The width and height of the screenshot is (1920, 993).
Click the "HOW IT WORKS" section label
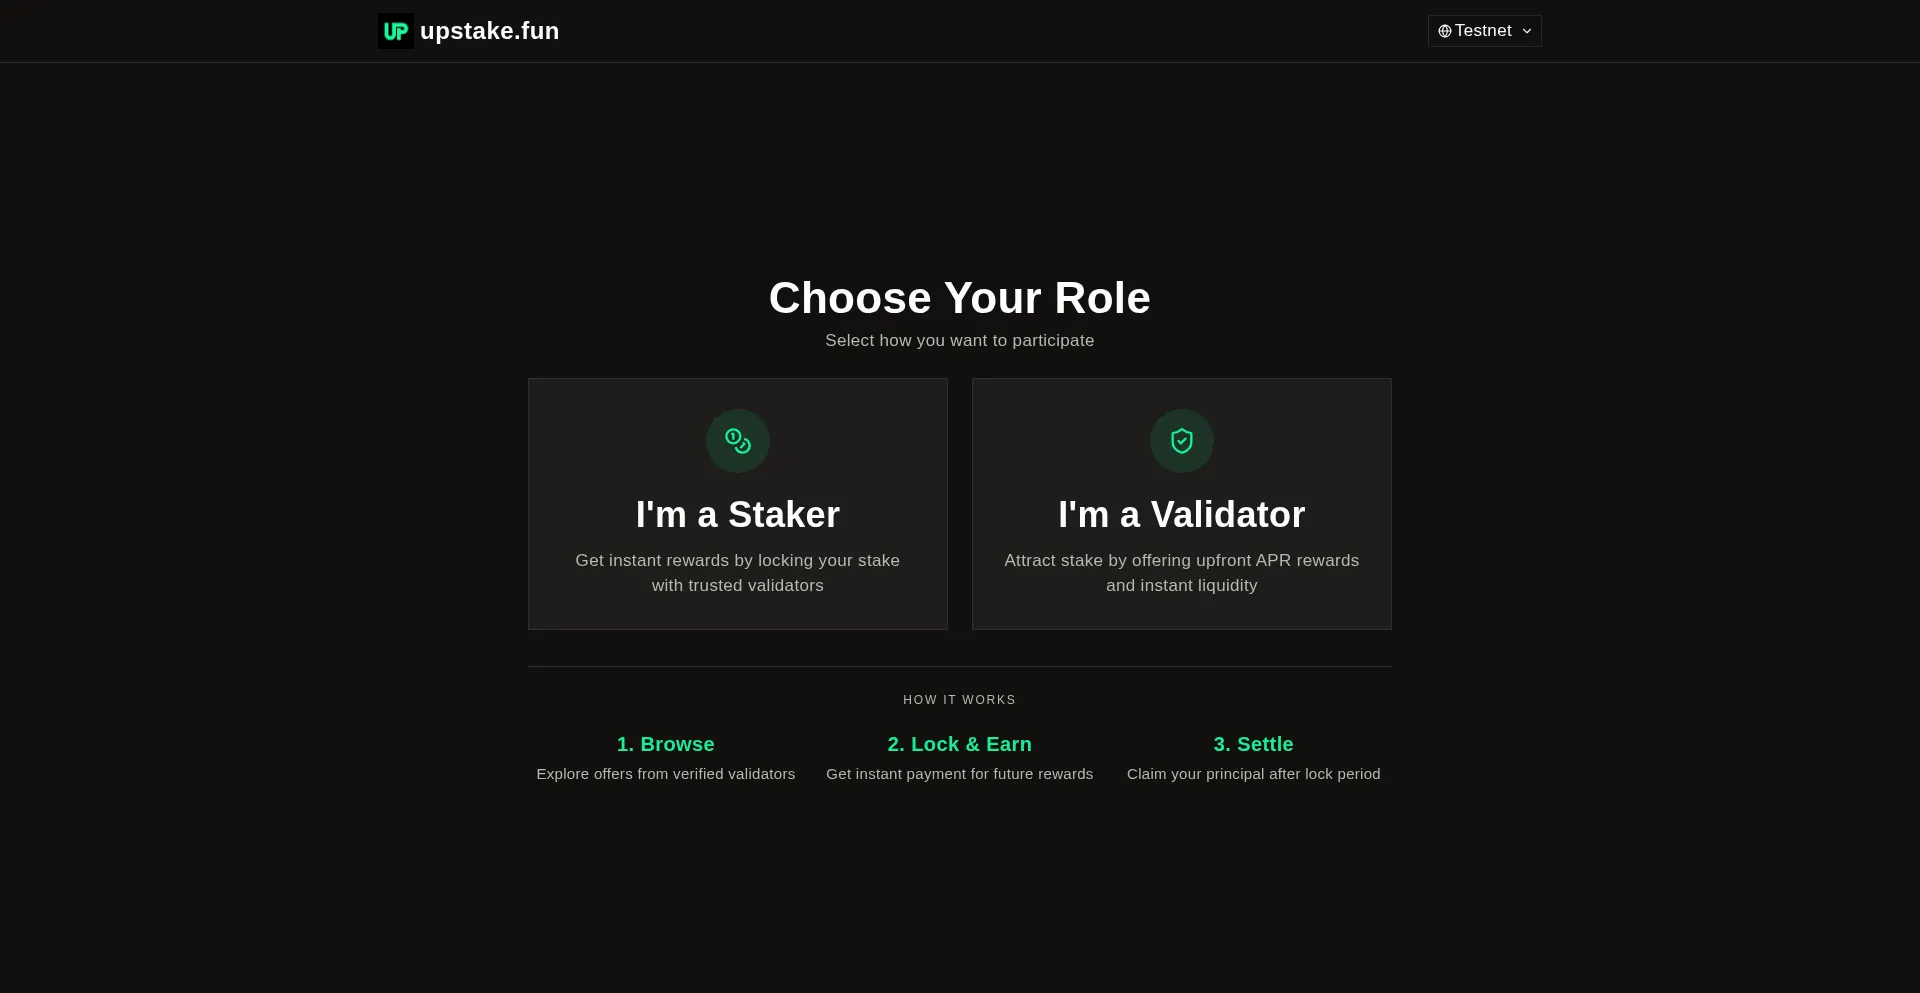click(959, 700)
